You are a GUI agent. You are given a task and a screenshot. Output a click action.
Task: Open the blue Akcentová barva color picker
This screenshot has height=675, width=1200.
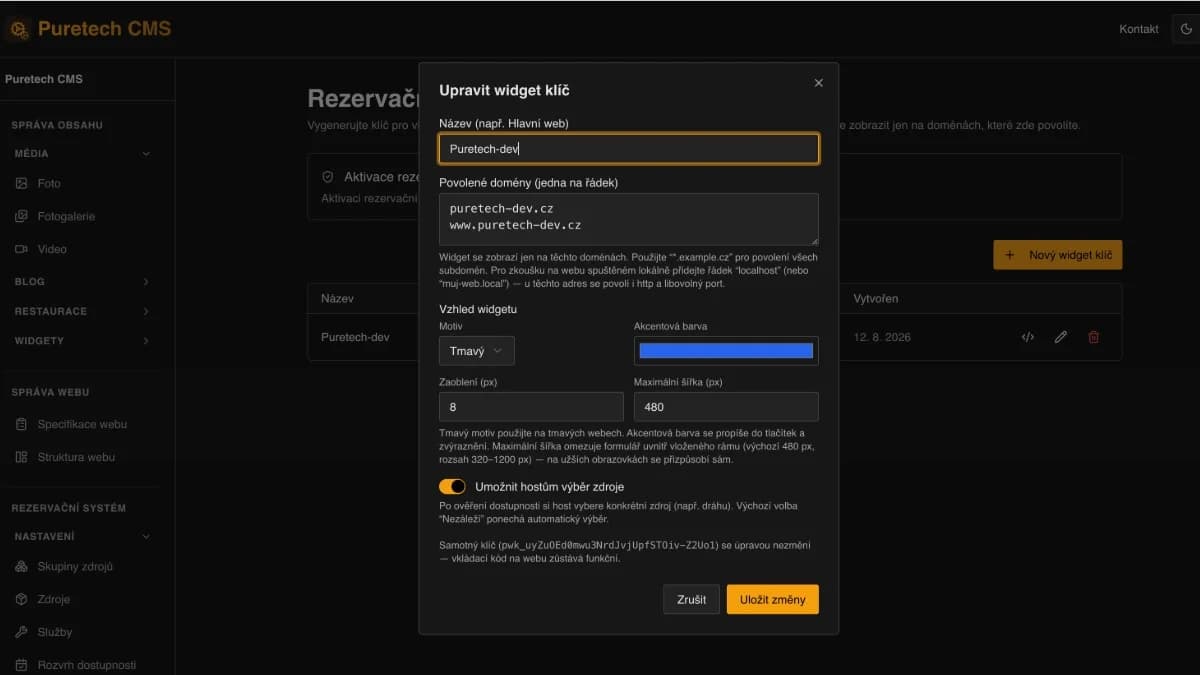(x=726, y=351)
